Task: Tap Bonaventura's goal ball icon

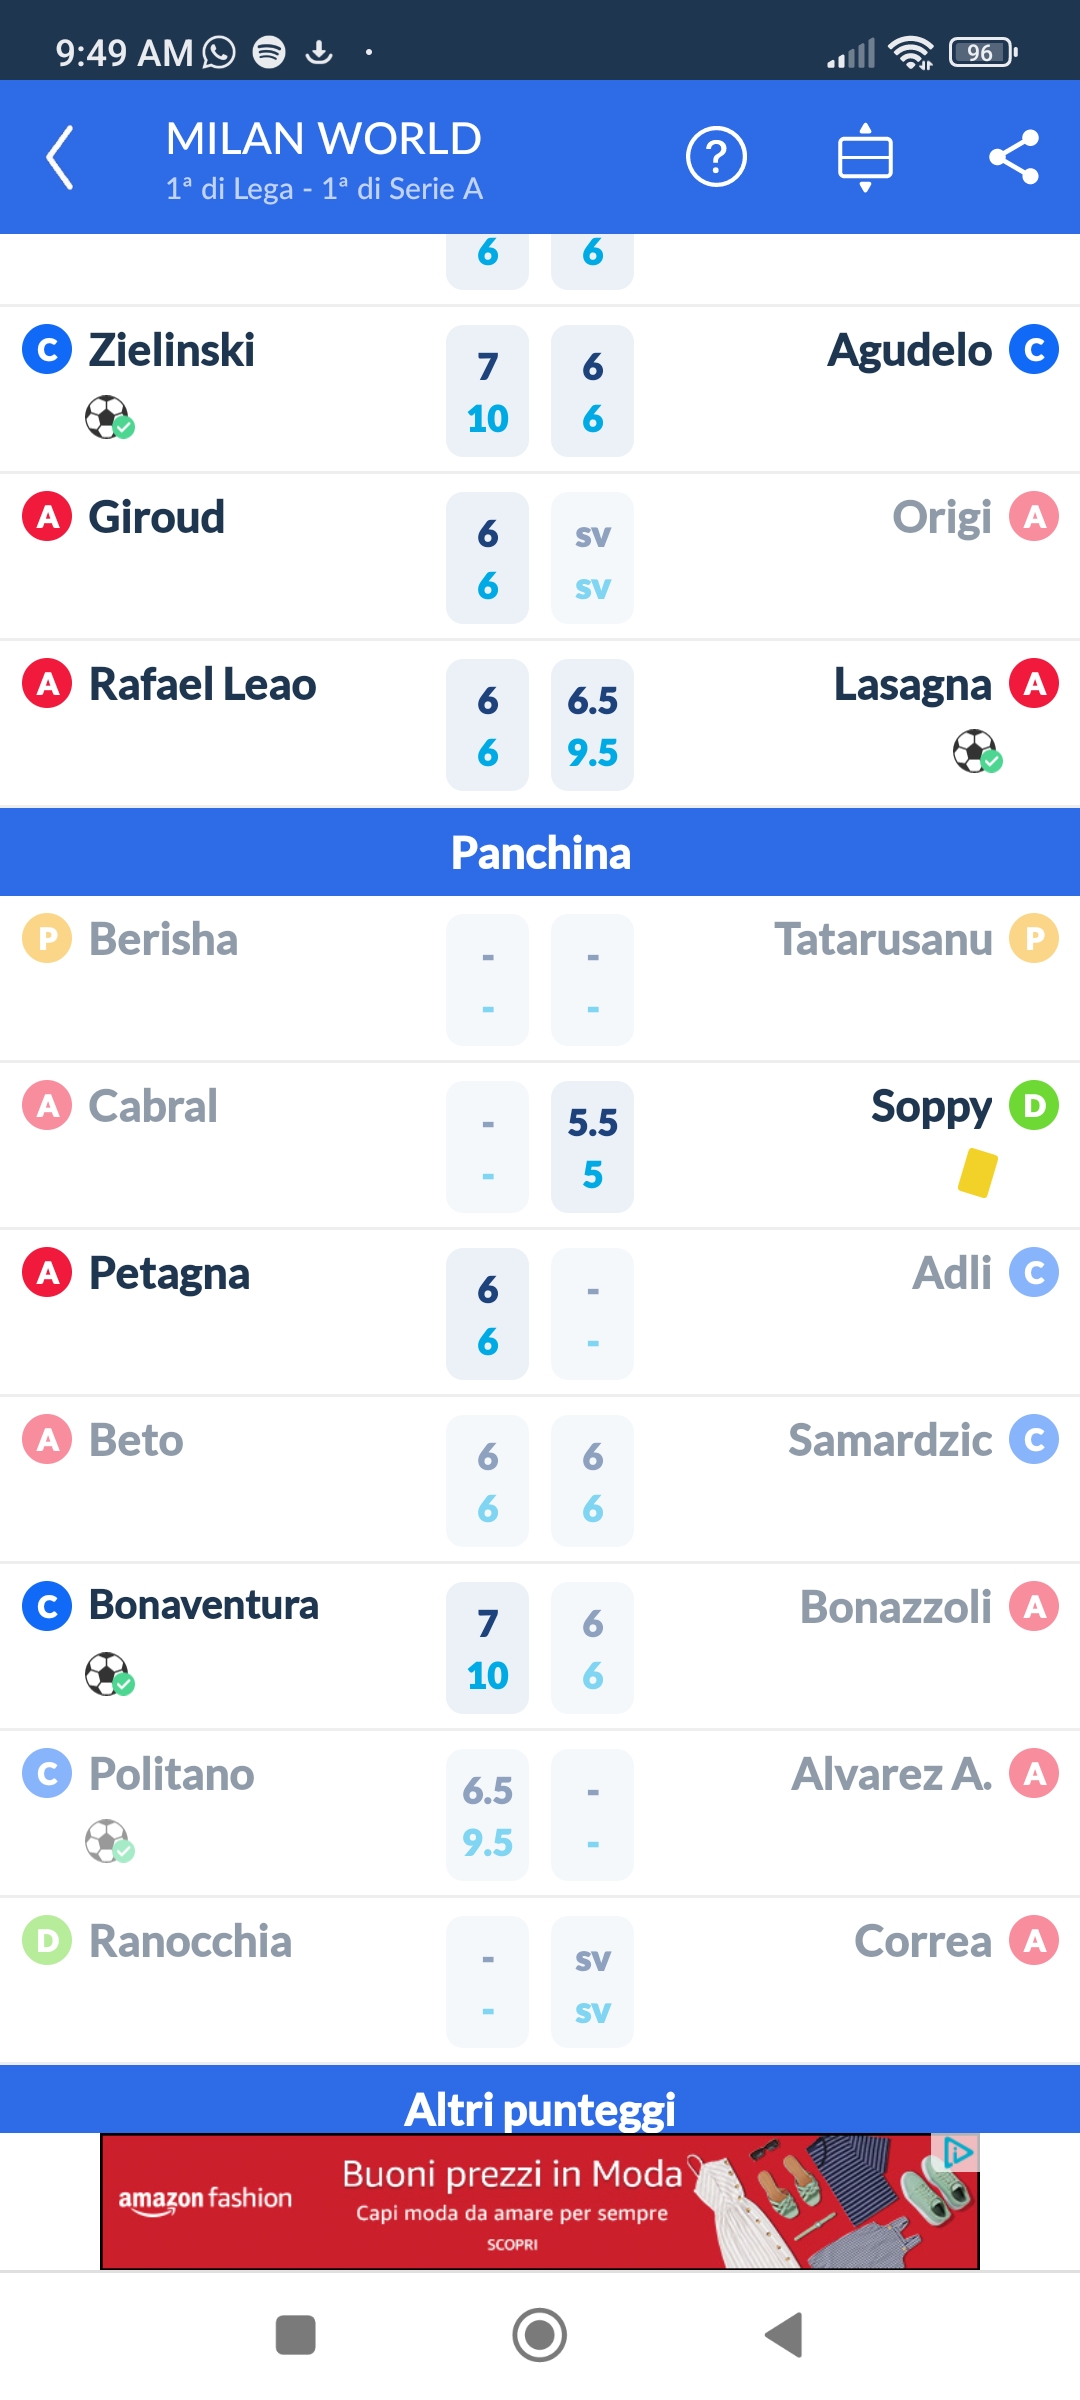Action: 109,1674
